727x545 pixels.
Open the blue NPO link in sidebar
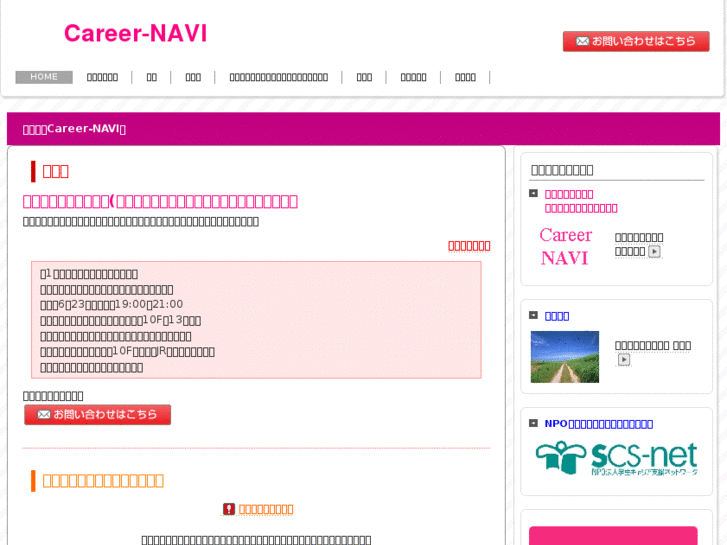599,424
